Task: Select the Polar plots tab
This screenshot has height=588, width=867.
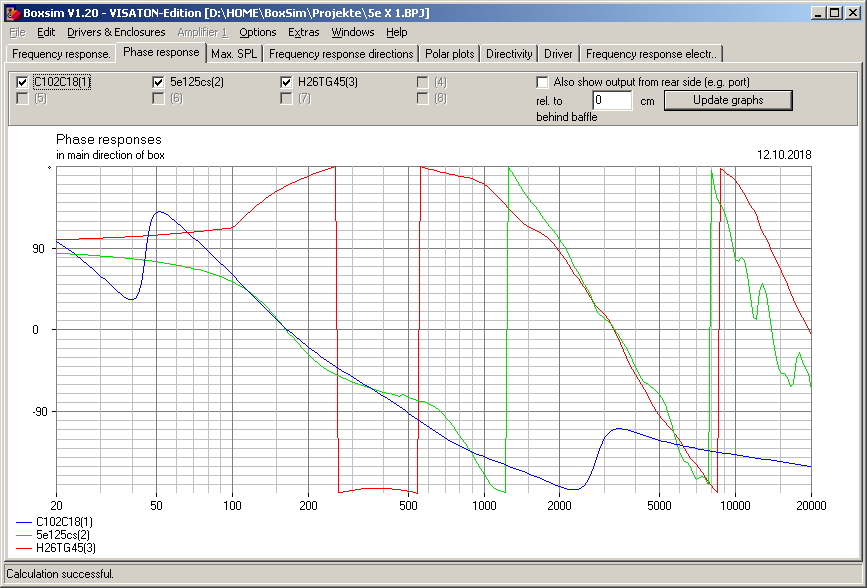Action: coord(450,54)
